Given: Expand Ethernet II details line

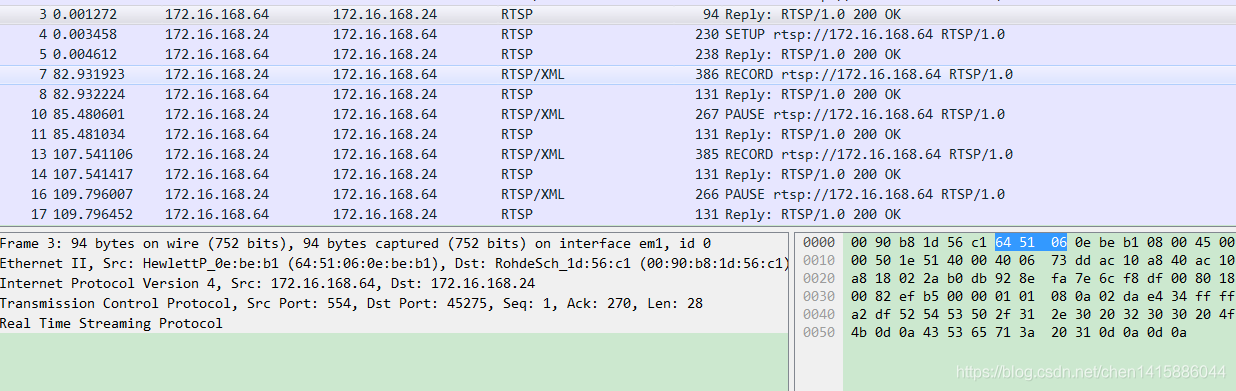Looking at the screenshot, I should coord(393,263).
